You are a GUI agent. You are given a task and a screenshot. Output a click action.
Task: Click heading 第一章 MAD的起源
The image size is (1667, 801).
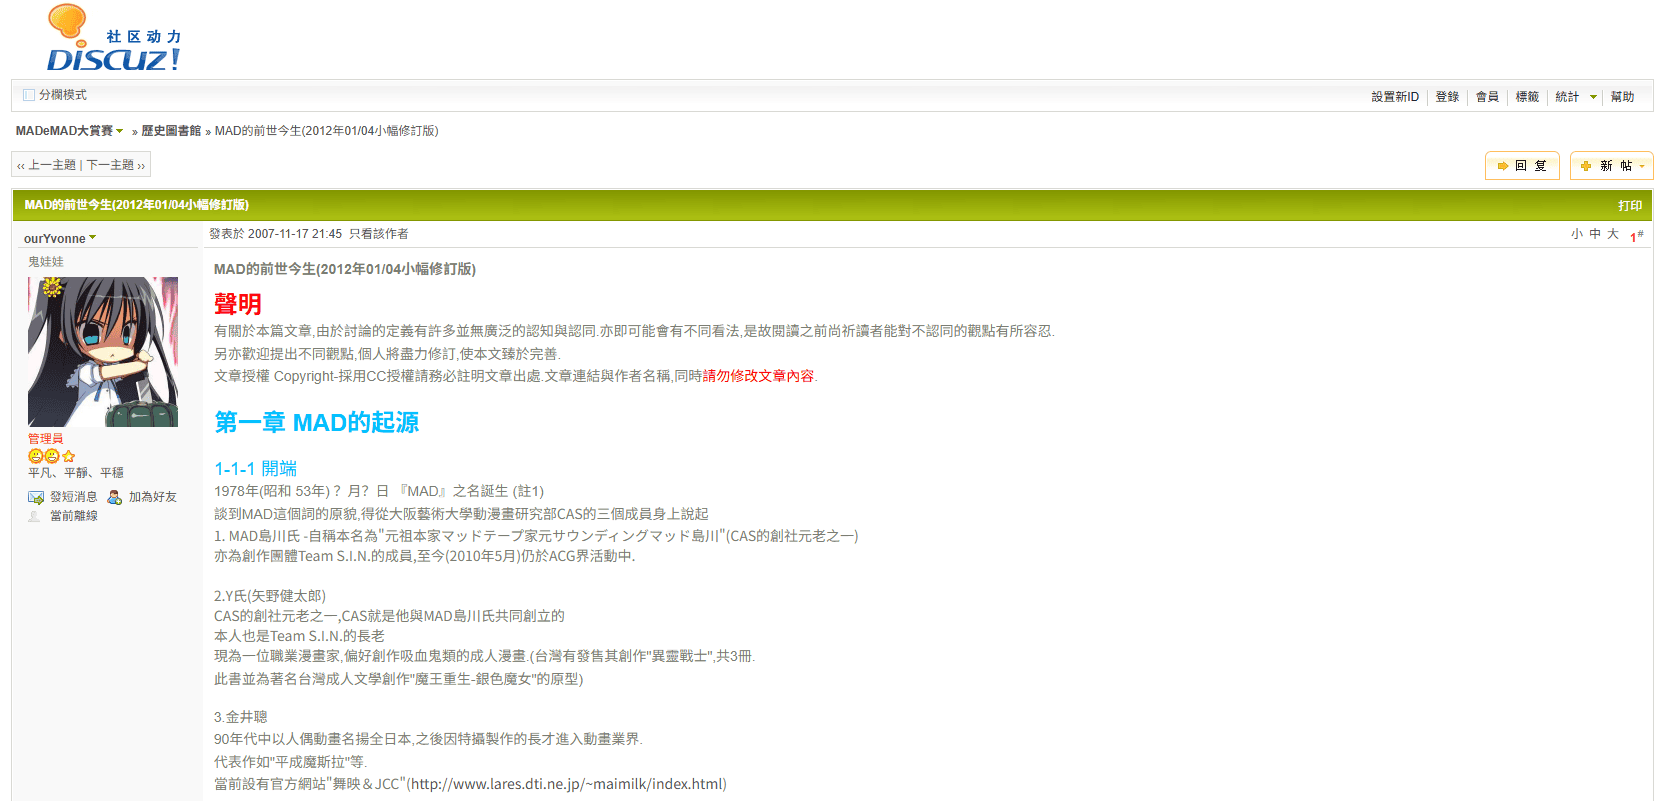click(317, 422)
